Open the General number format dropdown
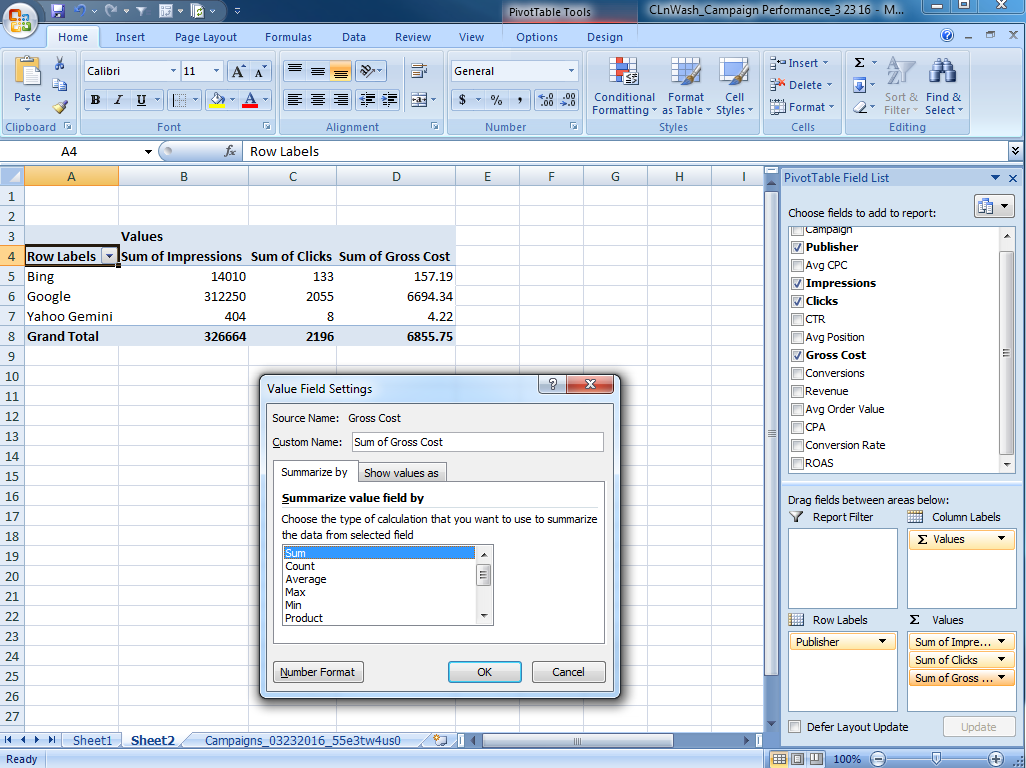 (x=571, y=71)
